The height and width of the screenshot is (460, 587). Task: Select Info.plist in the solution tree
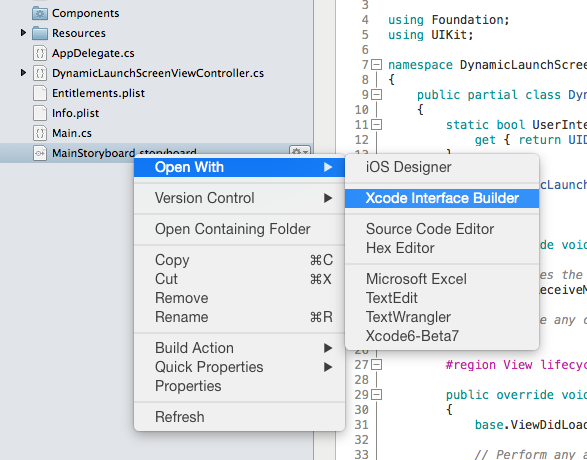(x=76, y=113)
